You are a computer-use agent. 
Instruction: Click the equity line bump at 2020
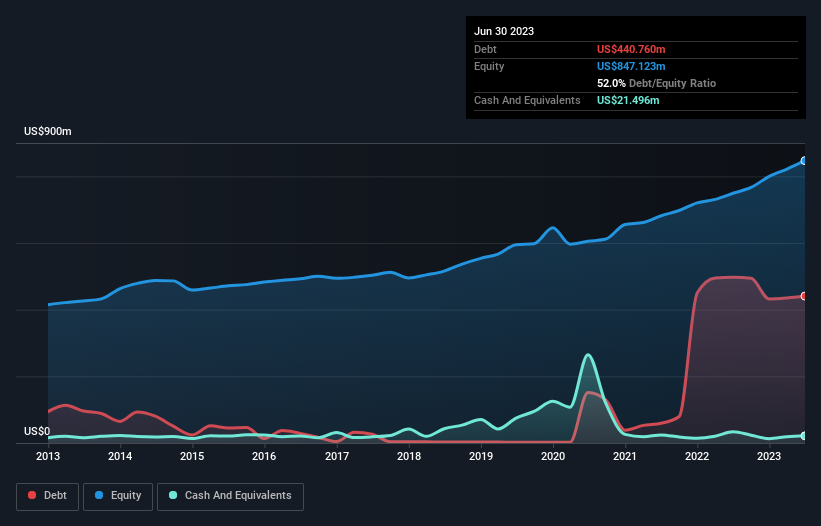pyautogui.click(x=552, y=228)
